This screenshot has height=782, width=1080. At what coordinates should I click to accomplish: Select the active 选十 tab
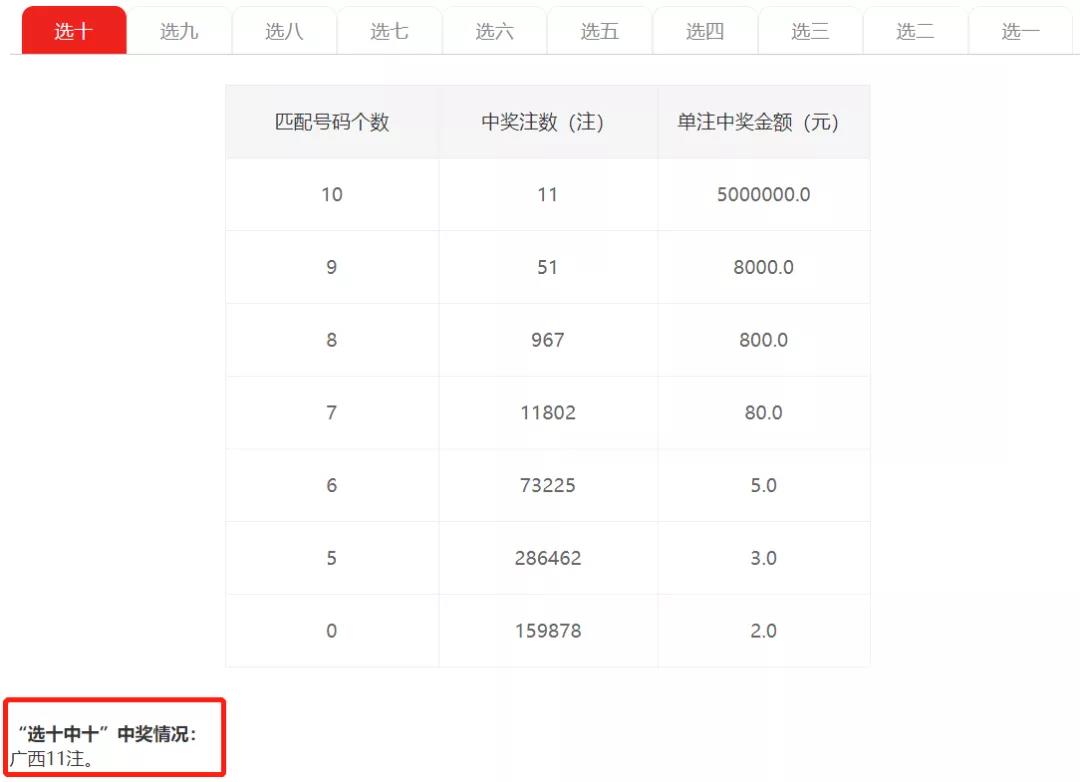tap(72, 30)
